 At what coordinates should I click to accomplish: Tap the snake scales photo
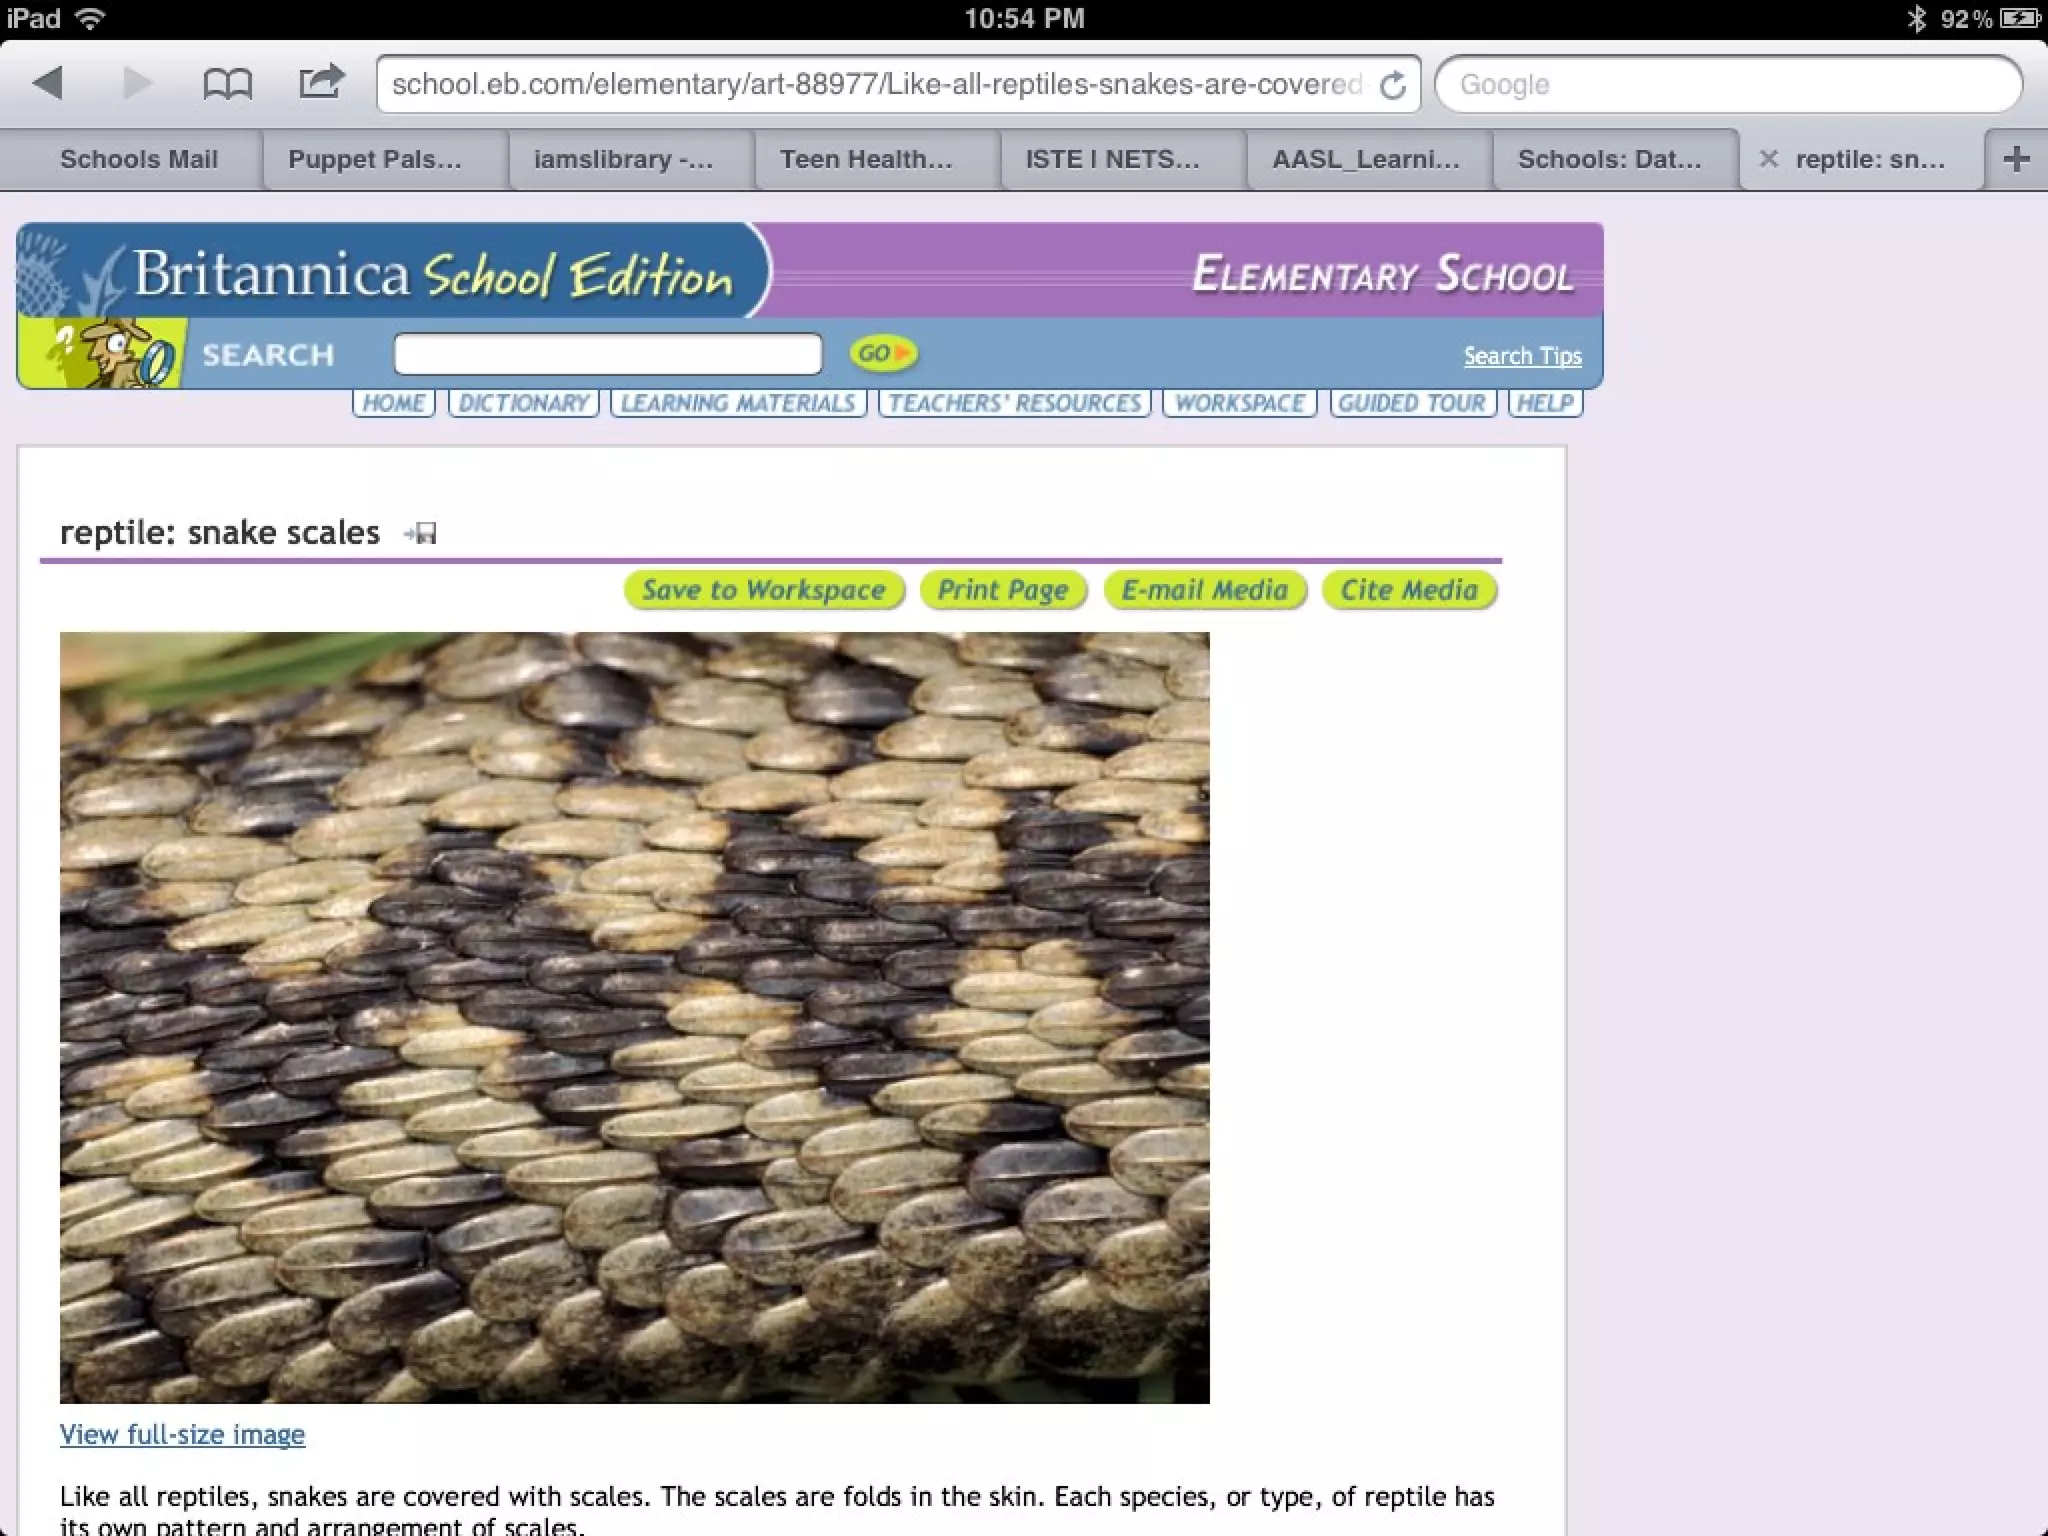(x=634, y=1016)
